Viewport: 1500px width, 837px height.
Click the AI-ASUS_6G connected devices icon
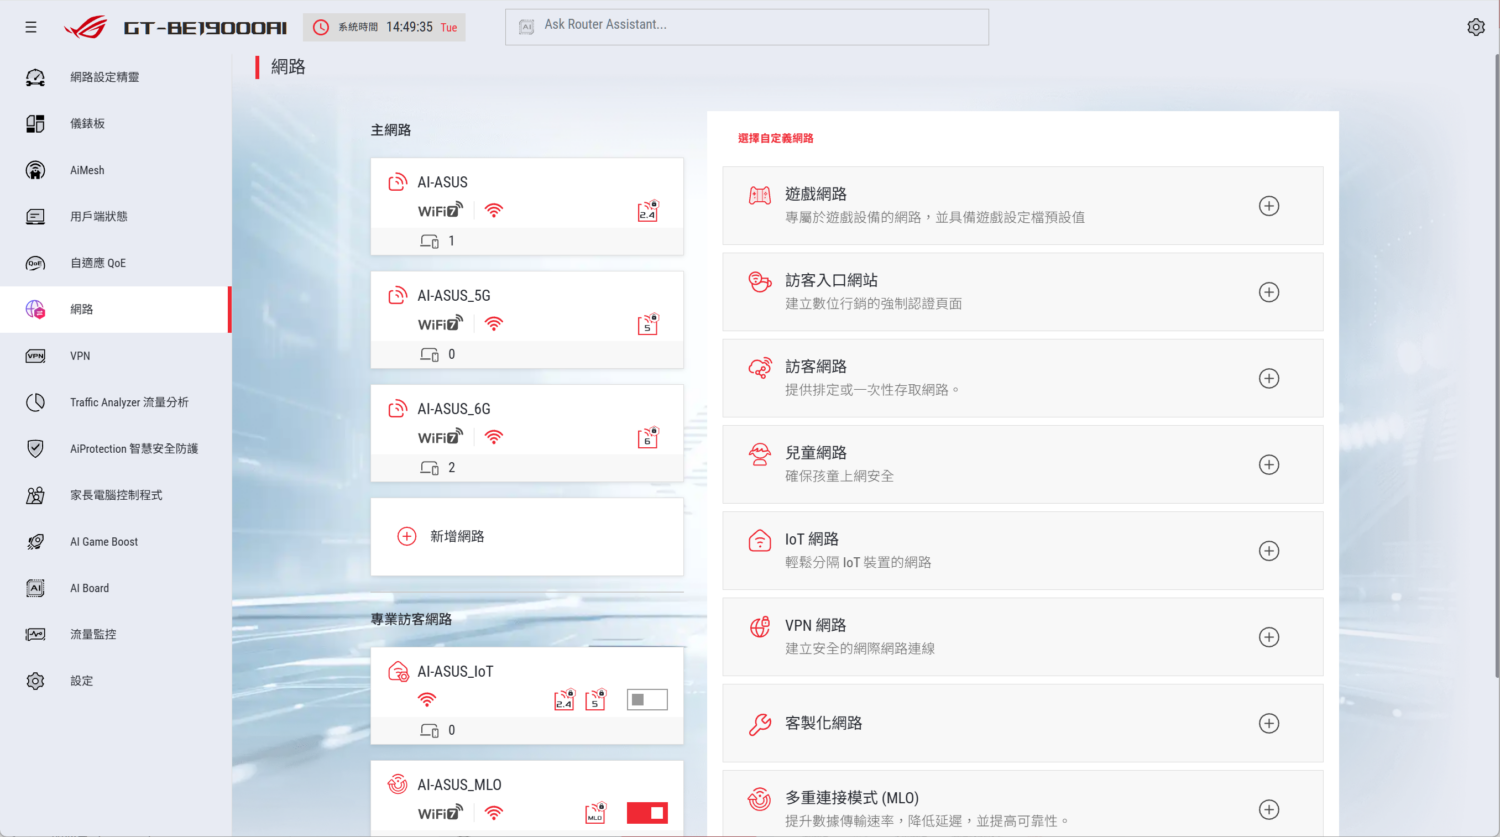[x=430, y=468]
